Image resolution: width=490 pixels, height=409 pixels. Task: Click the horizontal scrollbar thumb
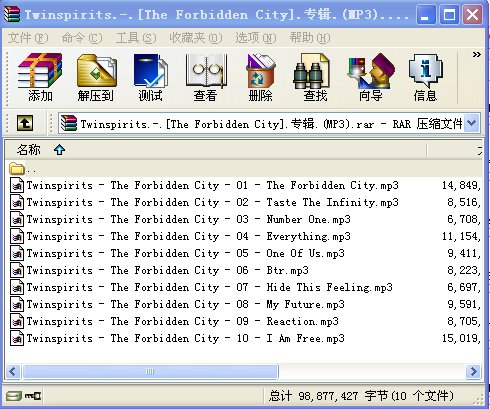click(x=150, y=371)
